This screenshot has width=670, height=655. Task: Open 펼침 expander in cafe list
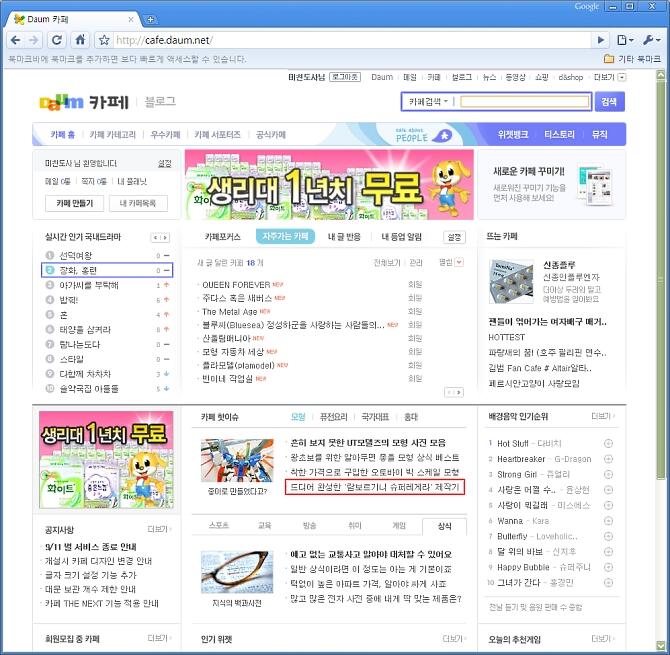point(459,262)
